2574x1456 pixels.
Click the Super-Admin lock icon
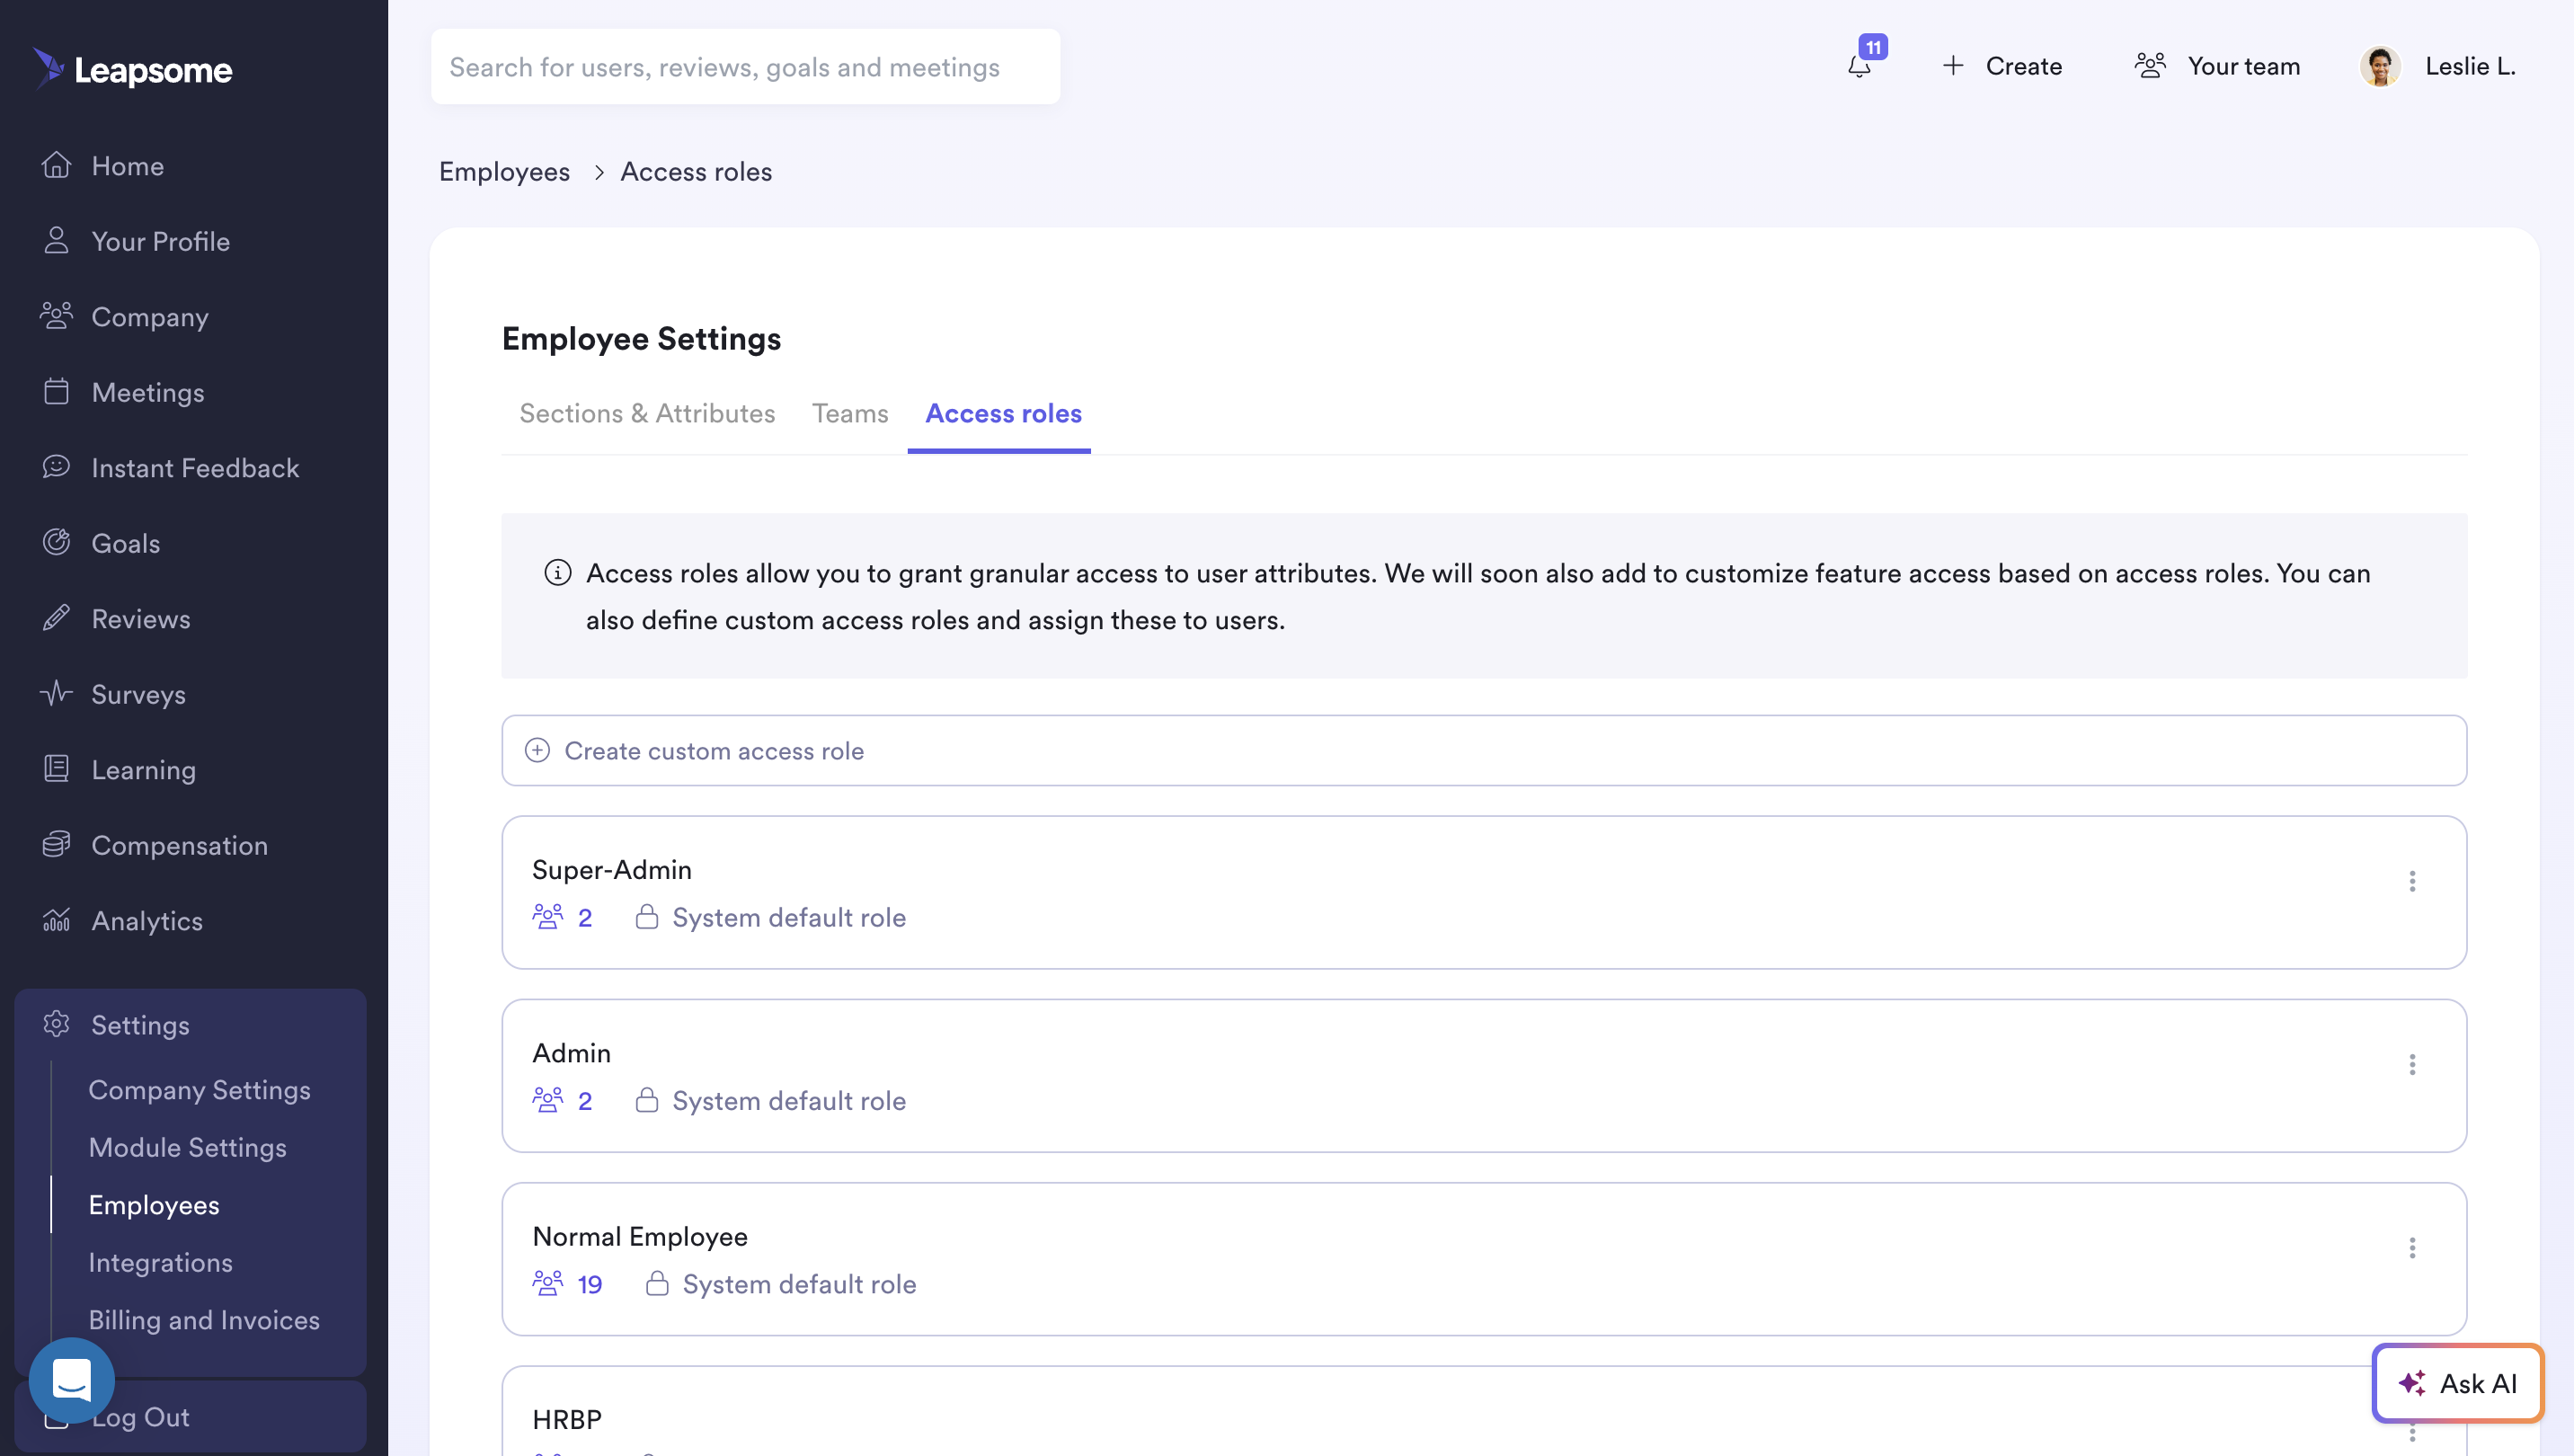coord(647,917)
